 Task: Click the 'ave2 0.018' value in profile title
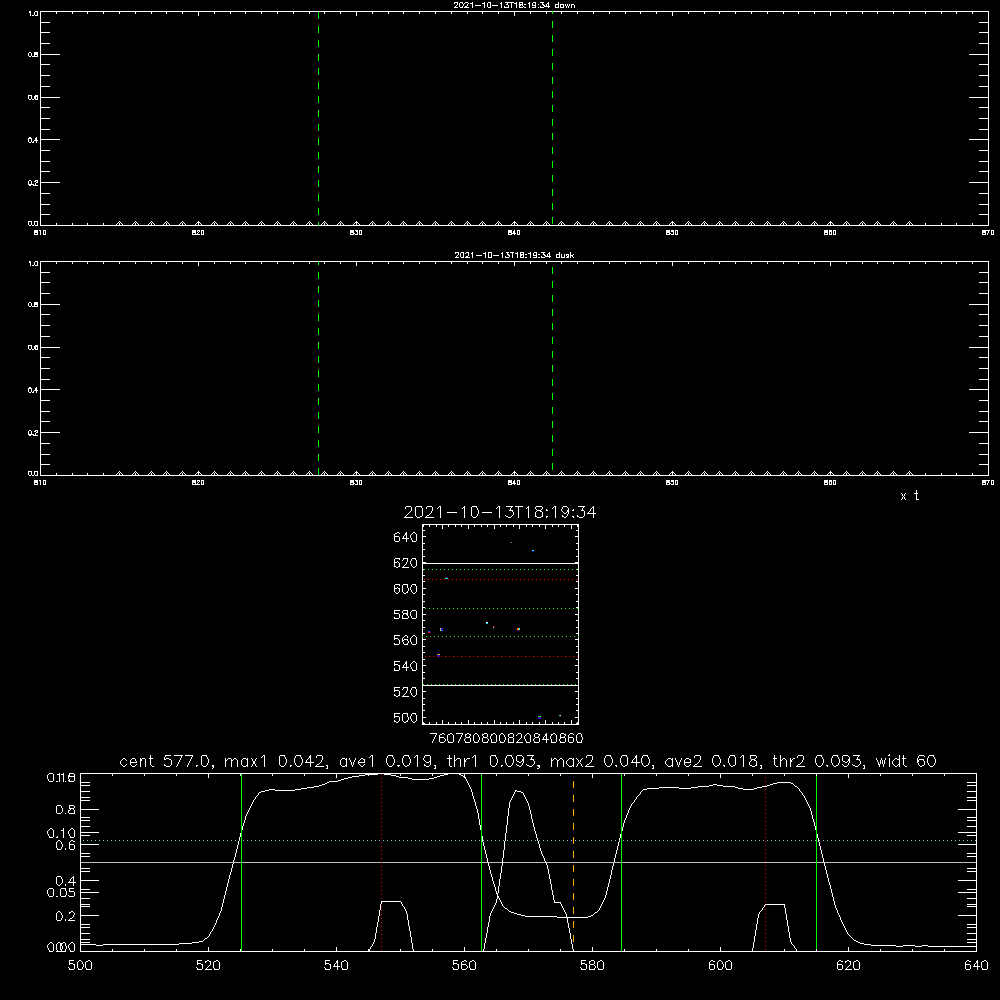(x=711, y=761)
